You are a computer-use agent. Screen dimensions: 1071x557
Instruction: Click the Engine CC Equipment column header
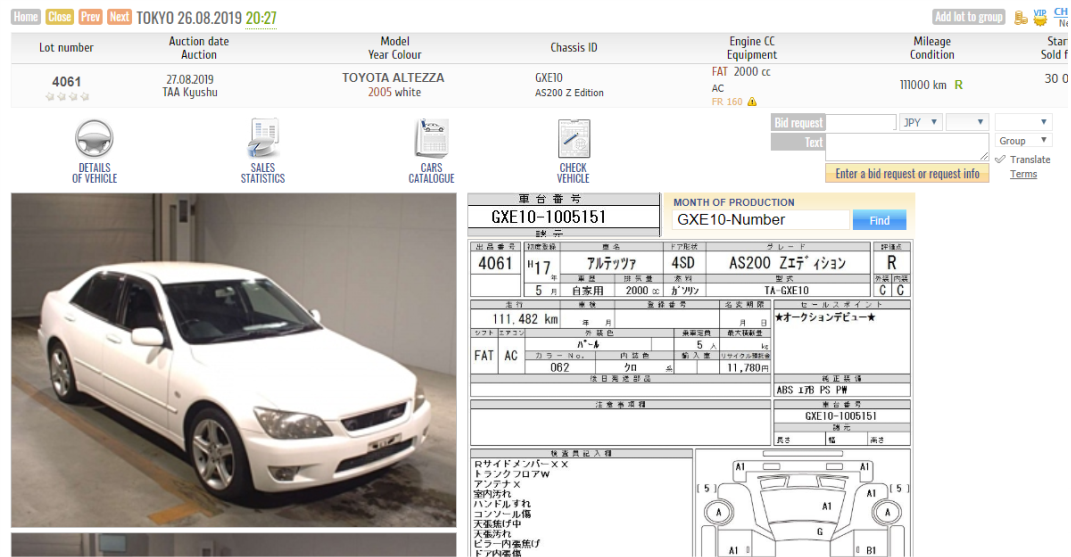point(751,48)
